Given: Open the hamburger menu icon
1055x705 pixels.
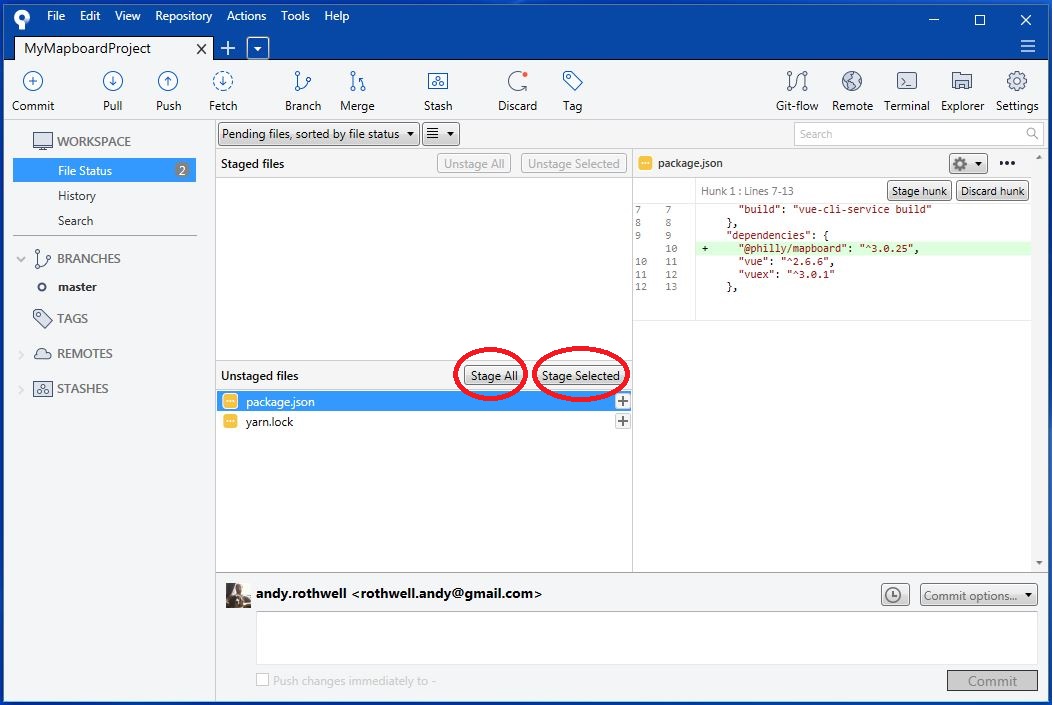Looking at the screenshot, I should coord(1027,46).
